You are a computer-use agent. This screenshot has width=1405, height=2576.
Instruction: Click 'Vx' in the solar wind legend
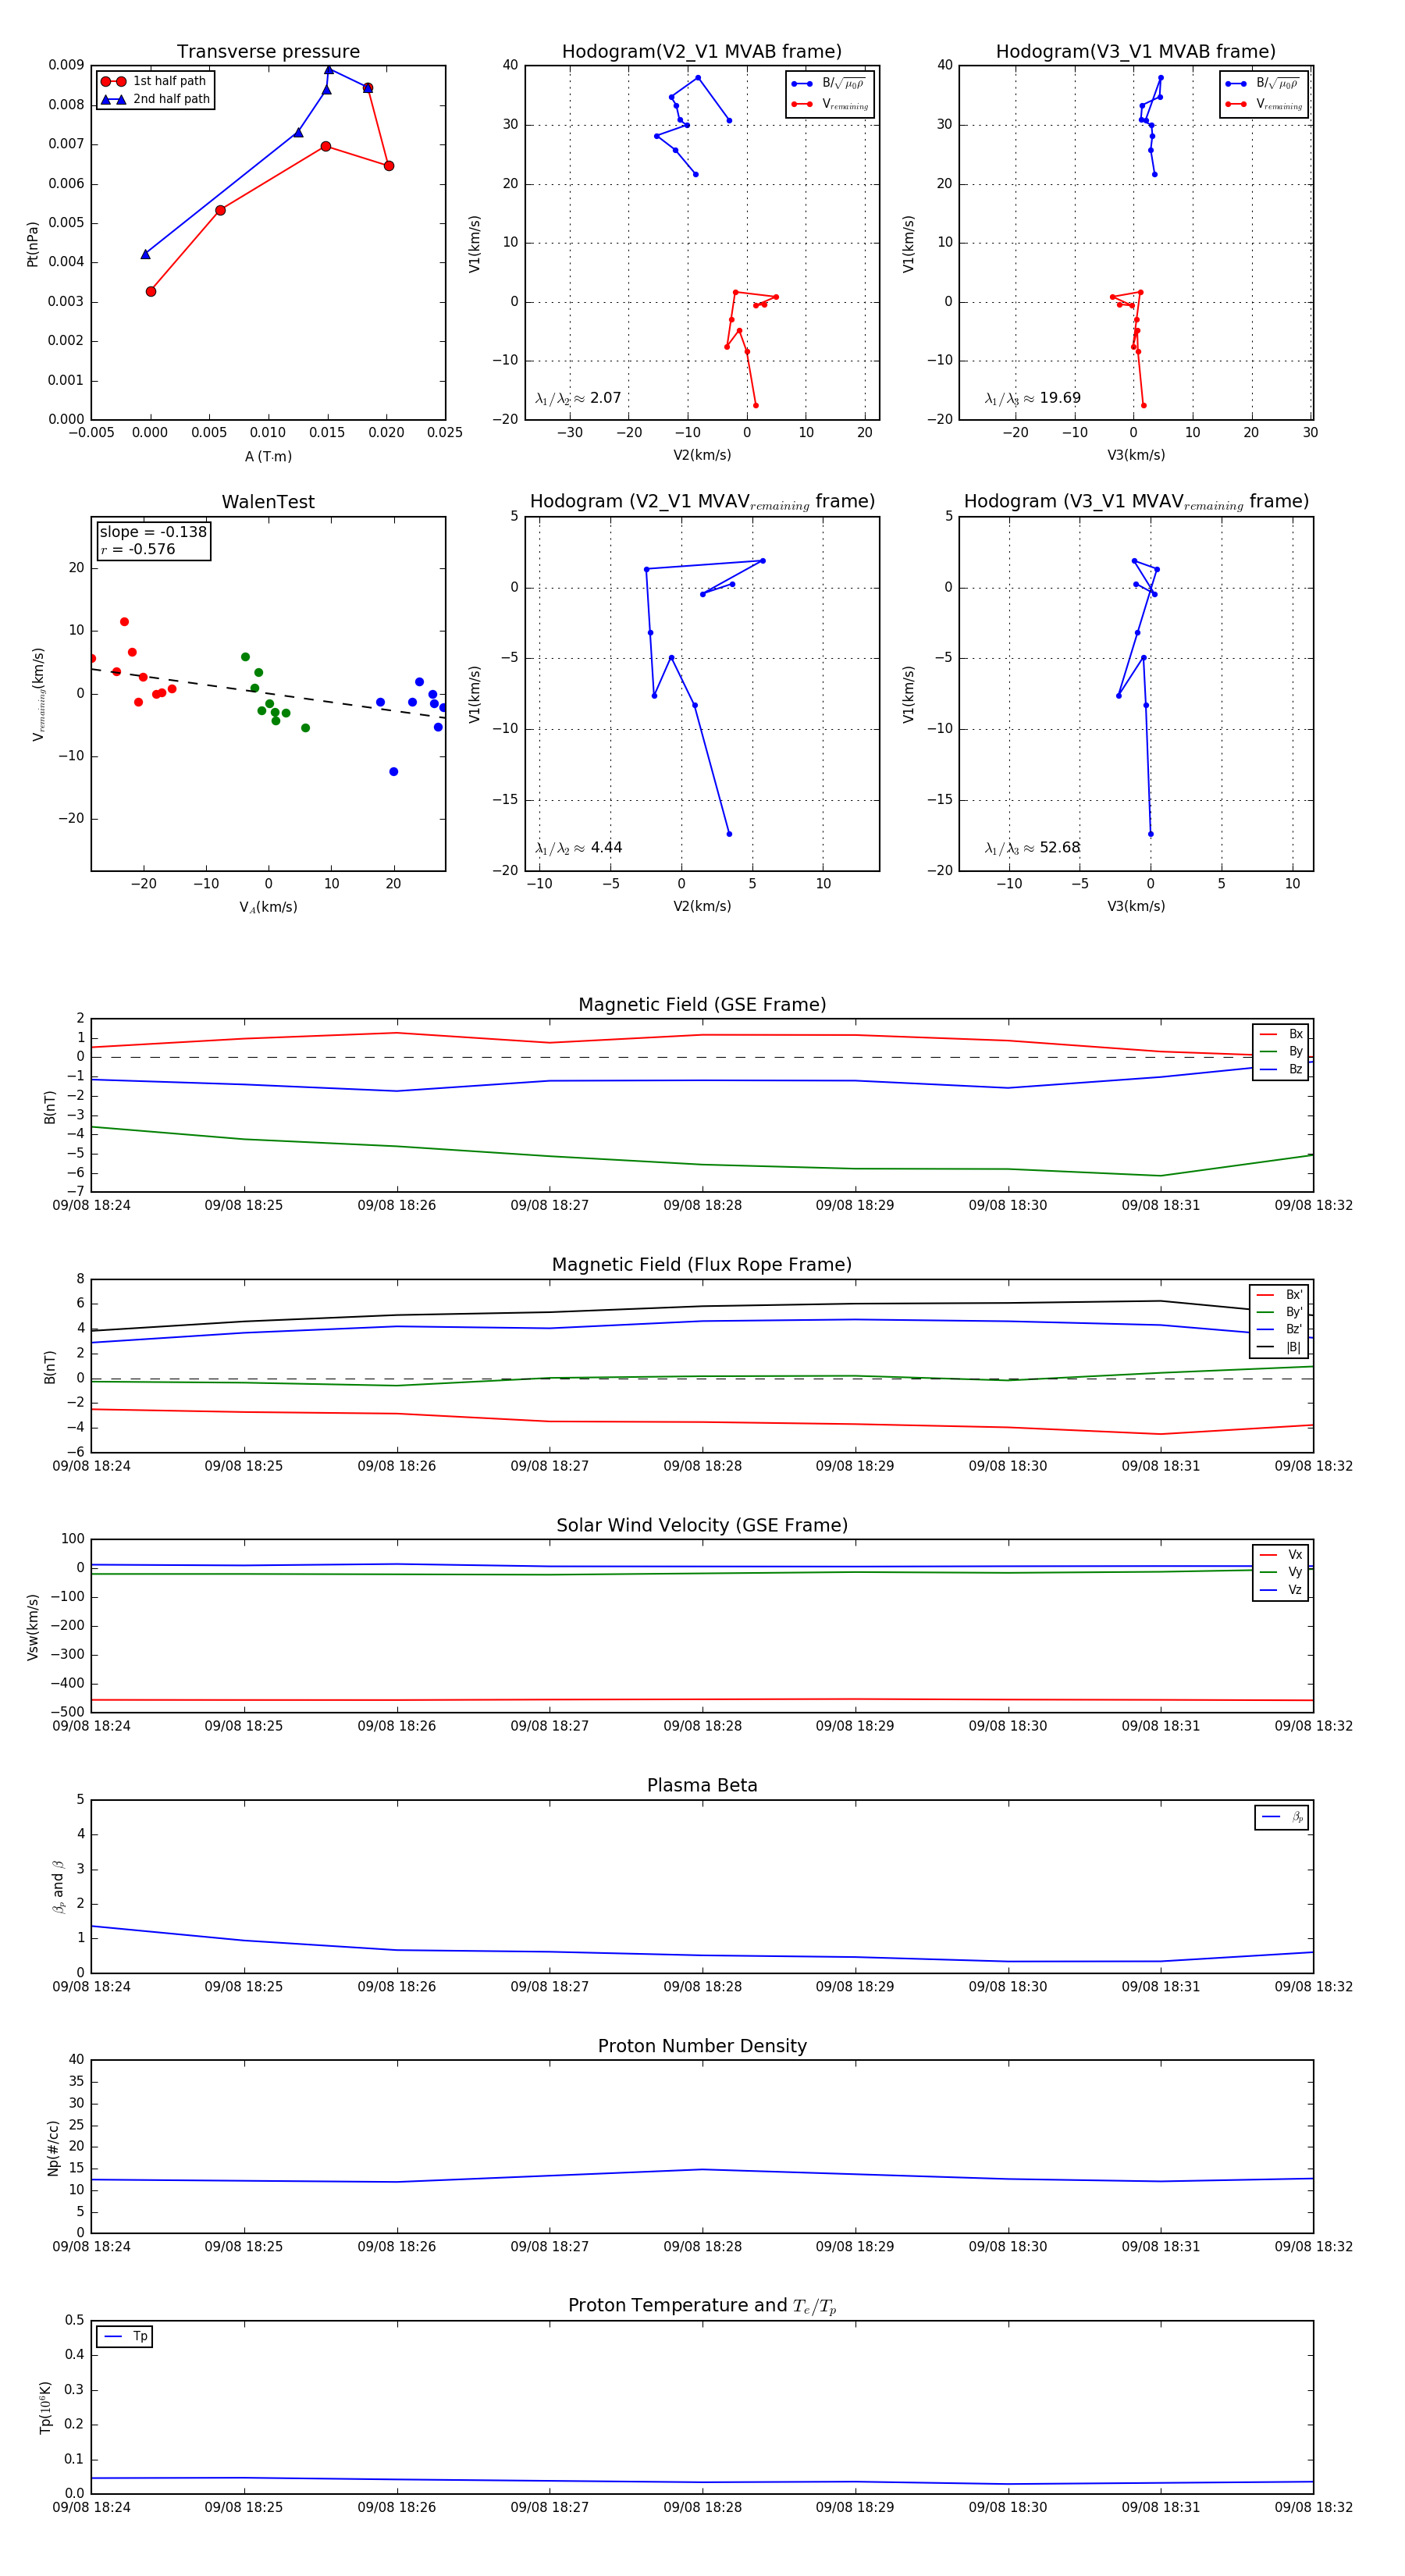(x=1281, y=1554)
